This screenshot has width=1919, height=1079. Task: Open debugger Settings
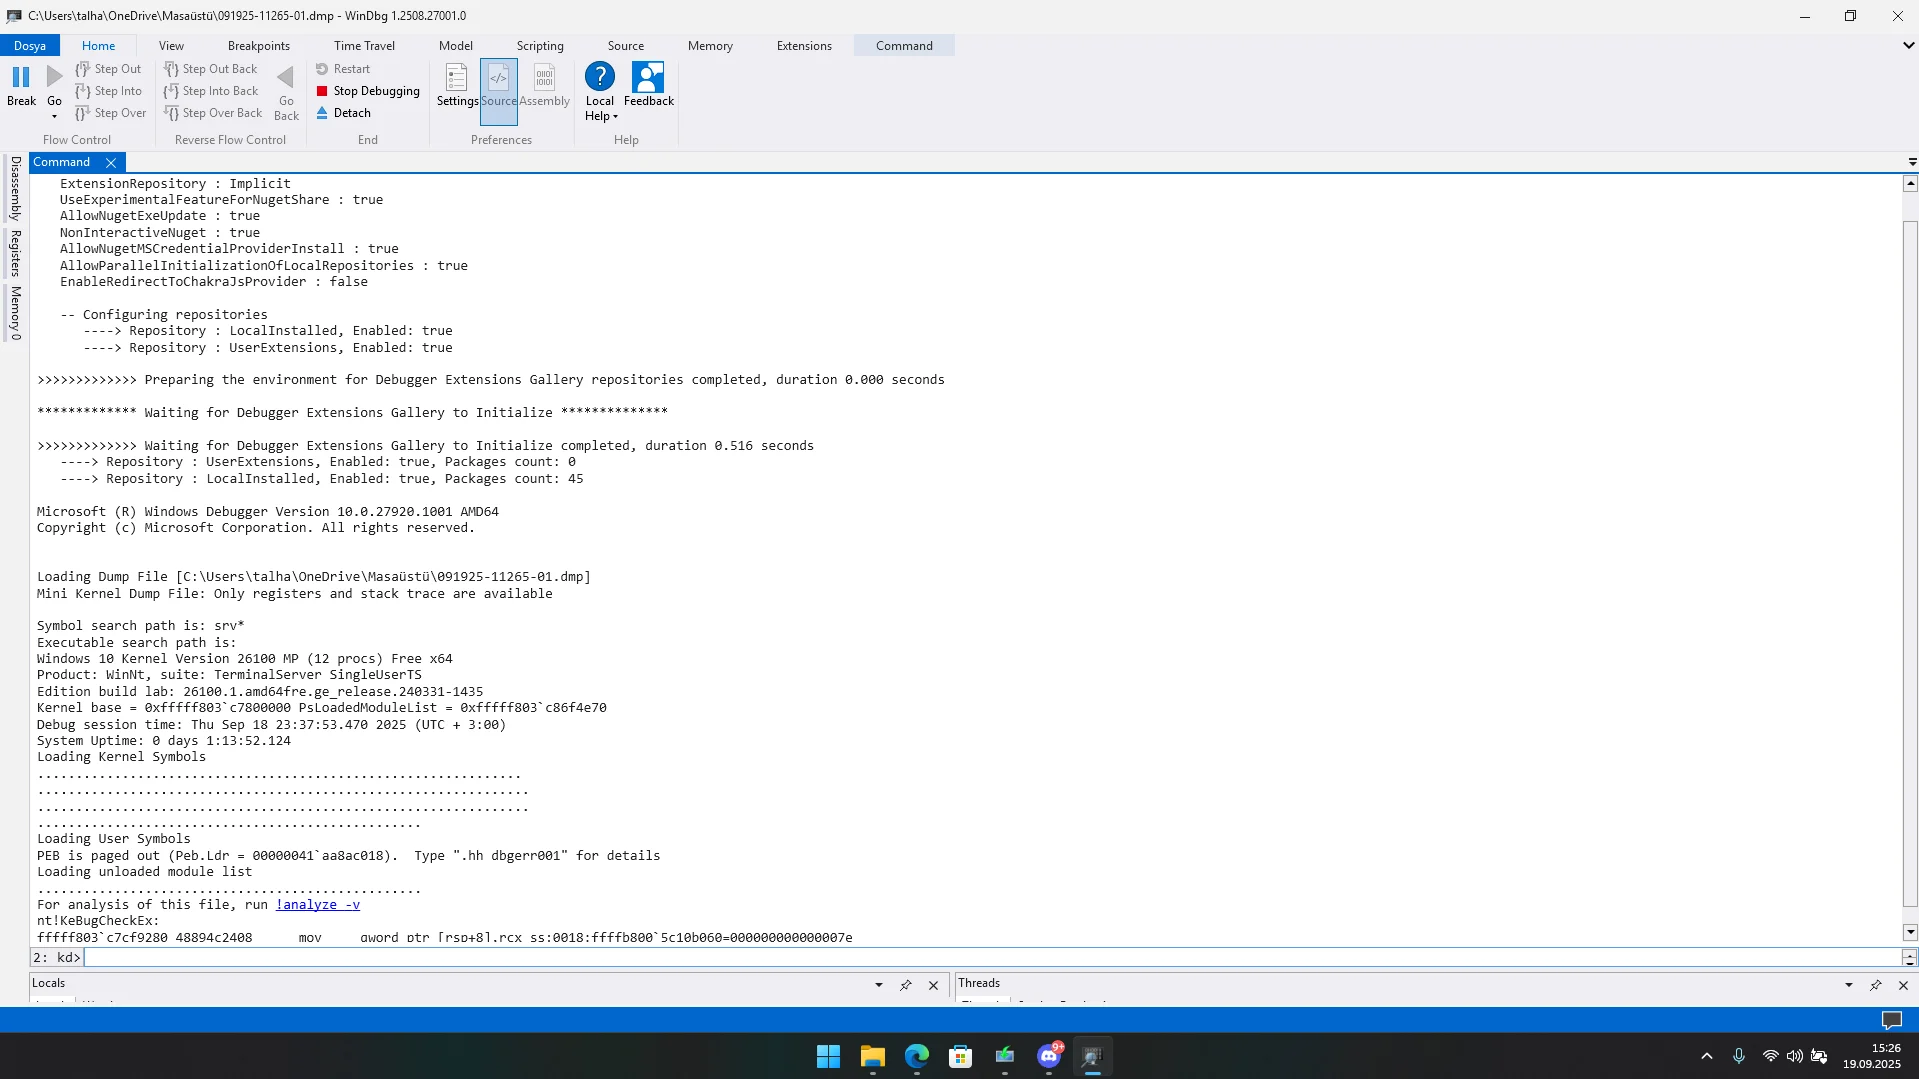(457, 85)
